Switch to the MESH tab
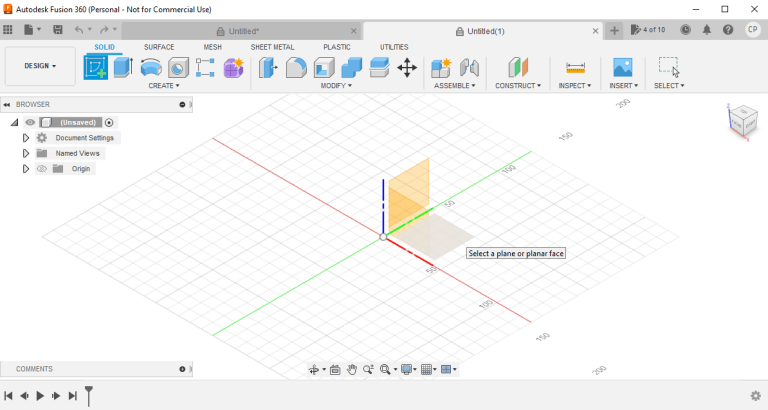 (213, 47)
